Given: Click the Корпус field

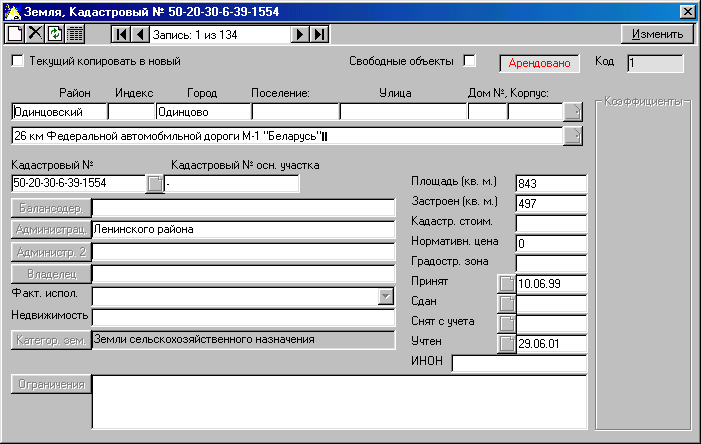Looking at the screenshot, I should (535, 112).
